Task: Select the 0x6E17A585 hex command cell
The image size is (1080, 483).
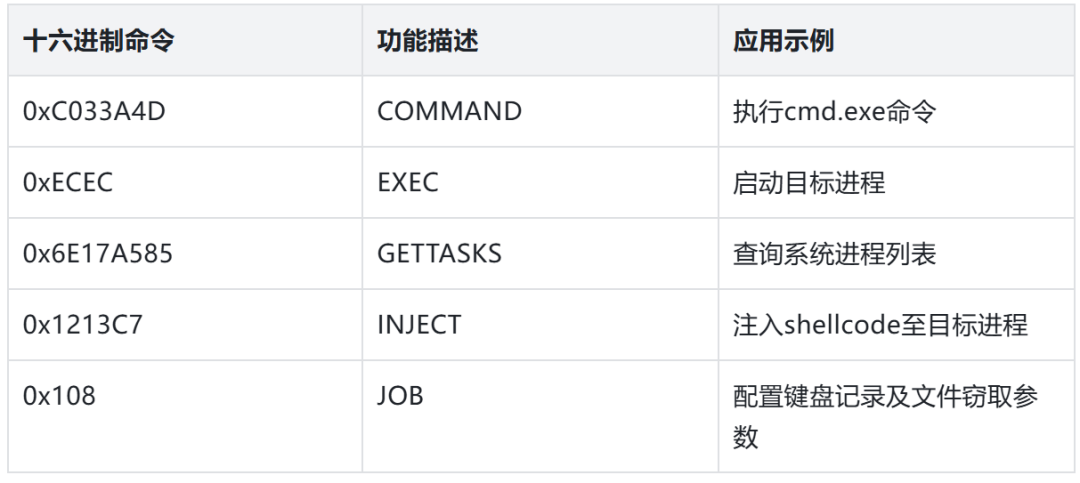Action: pyautogui.click(x=98, y=254)
